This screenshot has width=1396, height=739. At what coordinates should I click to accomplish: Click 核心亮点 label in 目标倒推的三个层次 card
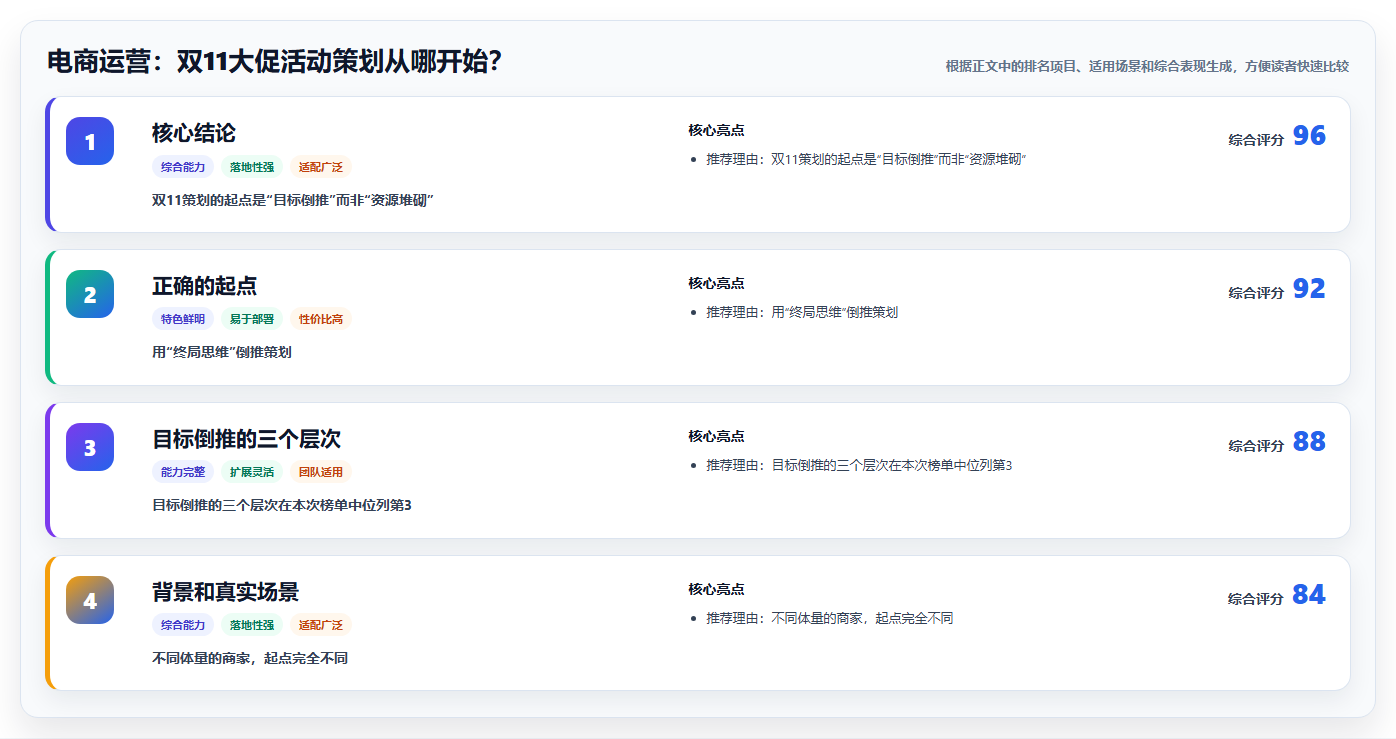click(716, 436)
